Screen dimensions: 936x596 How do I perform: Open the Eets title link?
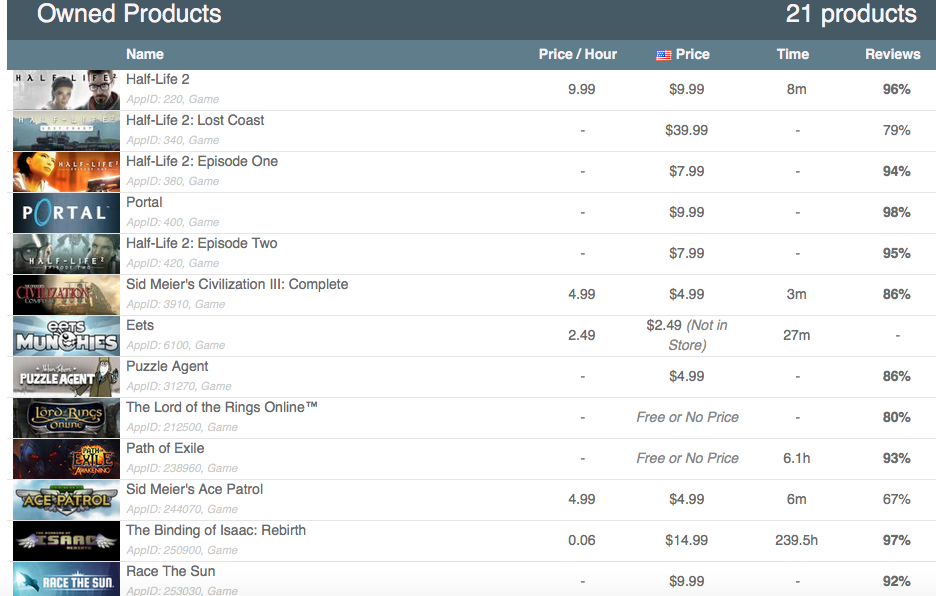click(x=140, y=325)
